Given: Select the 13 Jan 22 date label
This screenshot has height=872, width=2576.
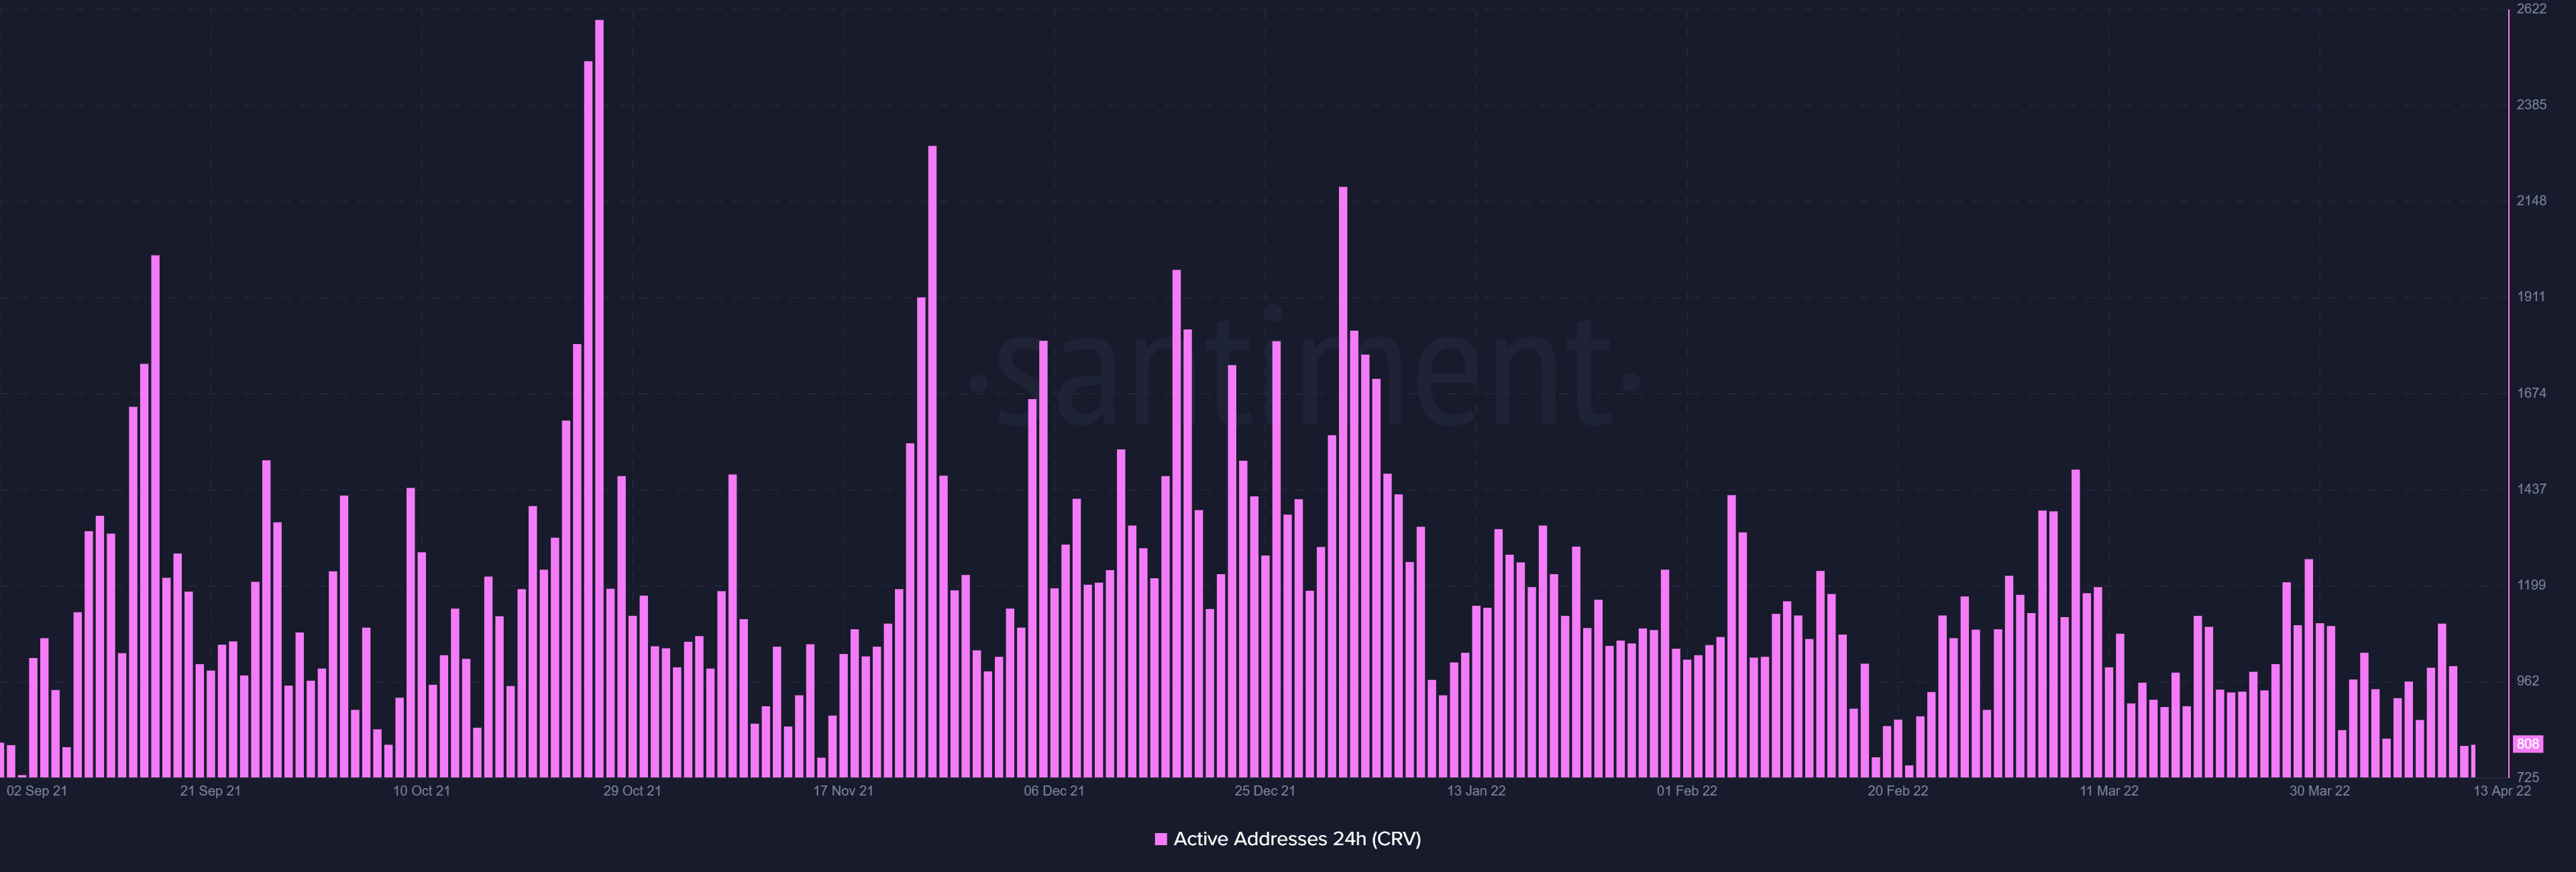Looking at the screenshot, I should click(1476, 791).
